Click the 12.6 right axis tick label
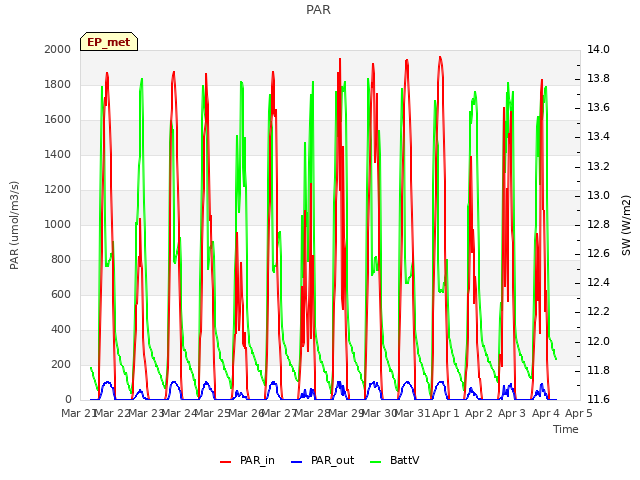Screen dimensions: 640x480 (x=598, y=253)
